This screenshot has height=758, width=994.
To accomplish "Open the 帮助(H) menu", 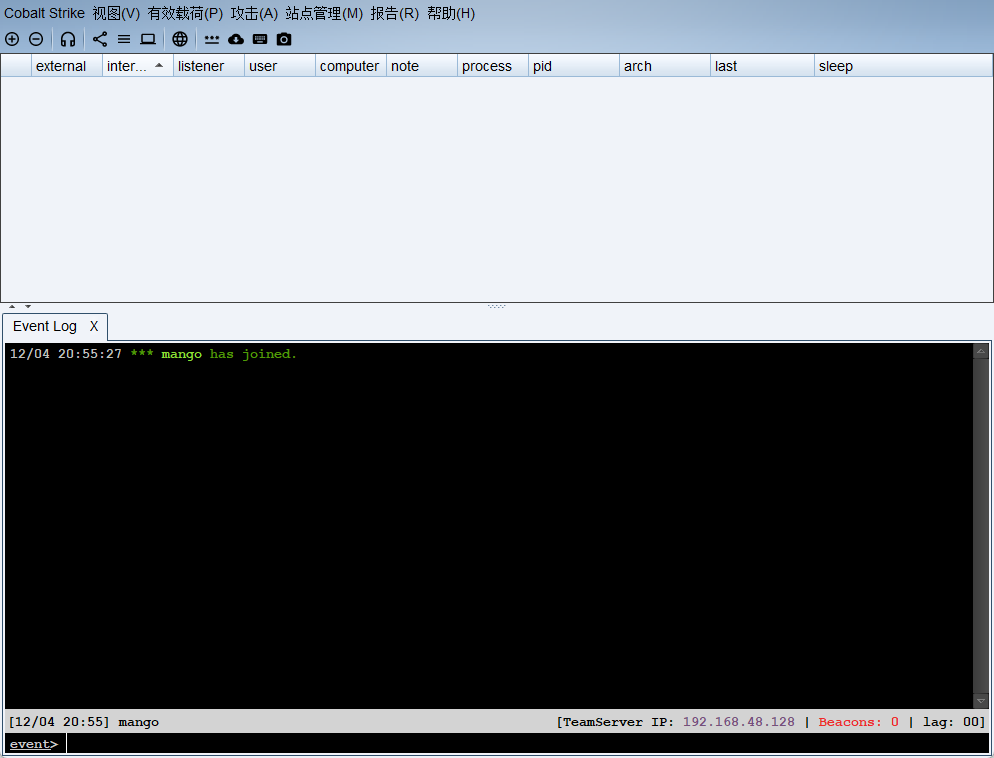I will [451, 13].
